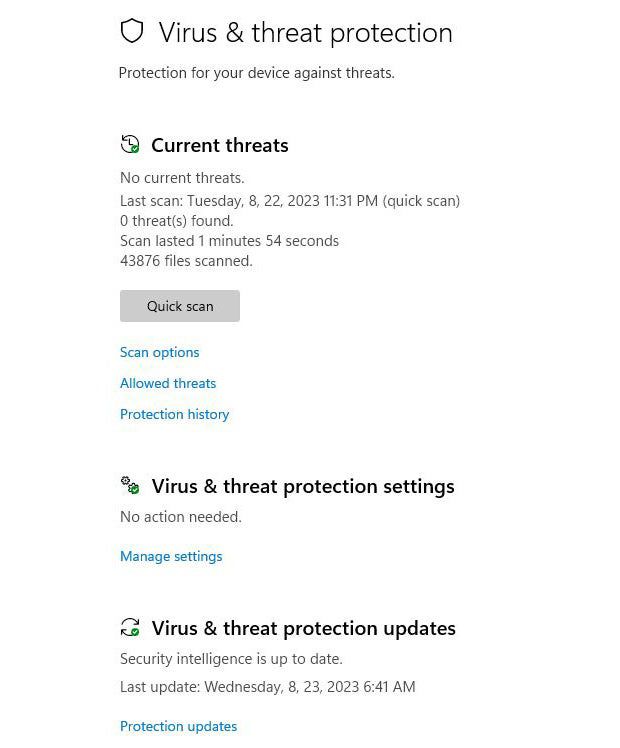Screen dimensions: 620x748
Task: Open Protection history
Action: pyautogui.click(x=175, y=414)
